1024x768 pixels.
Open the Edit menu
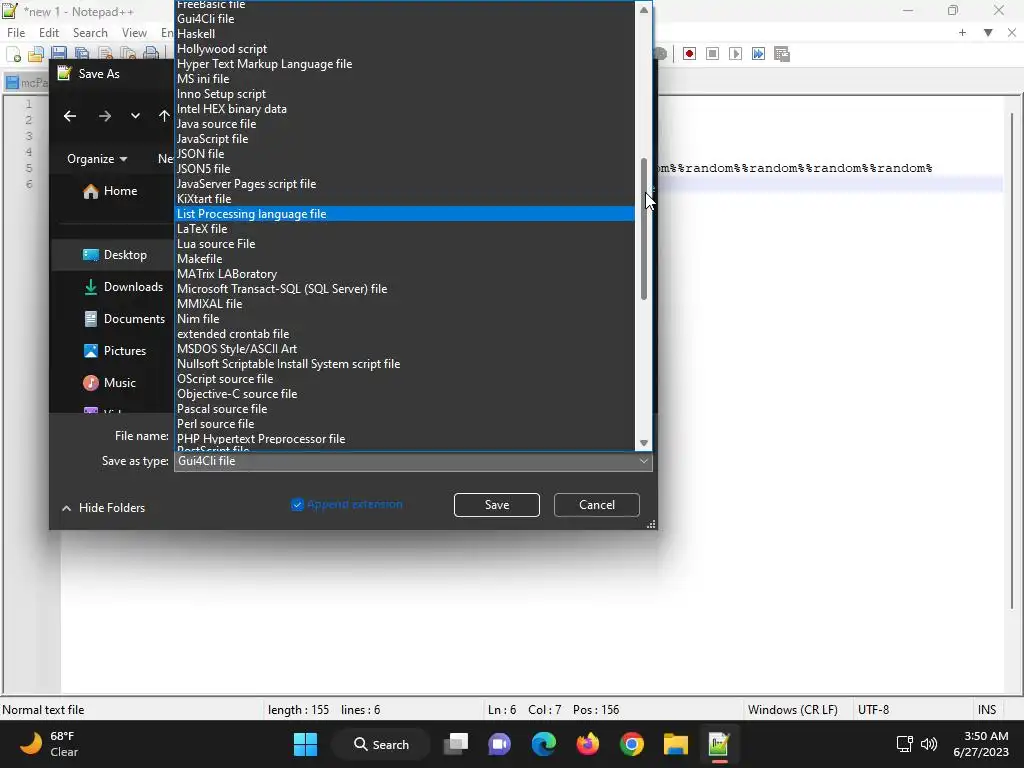click(x=48, y=33)
